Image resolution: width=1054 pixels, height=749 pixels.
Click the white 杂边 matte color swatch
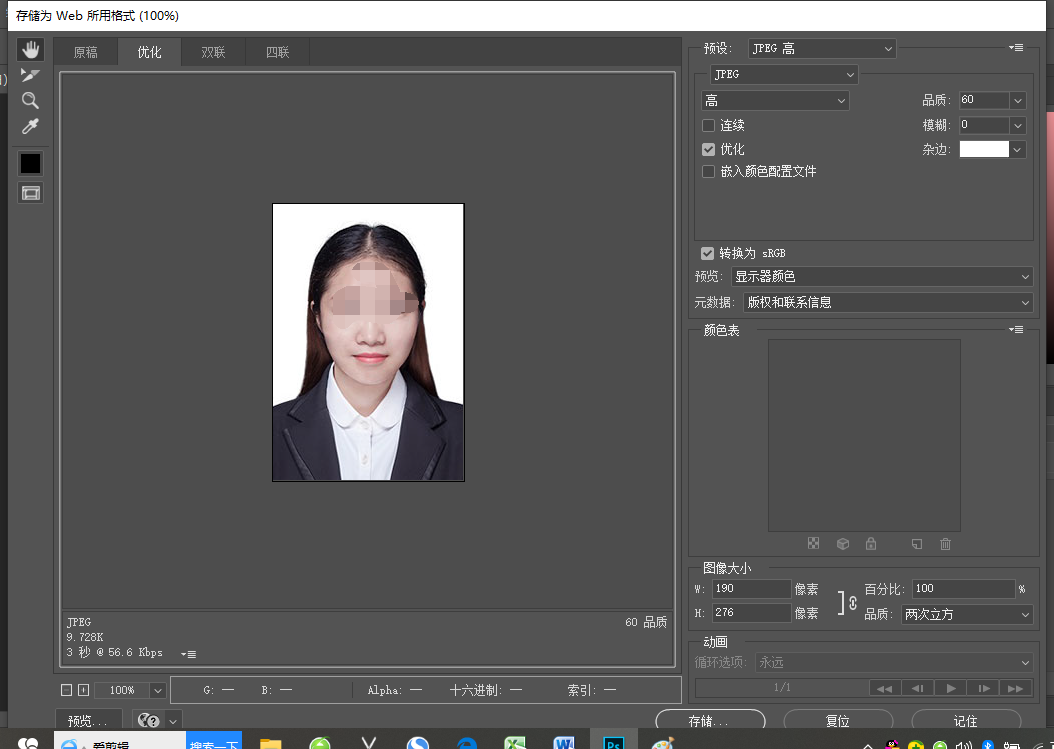(984, 149)
